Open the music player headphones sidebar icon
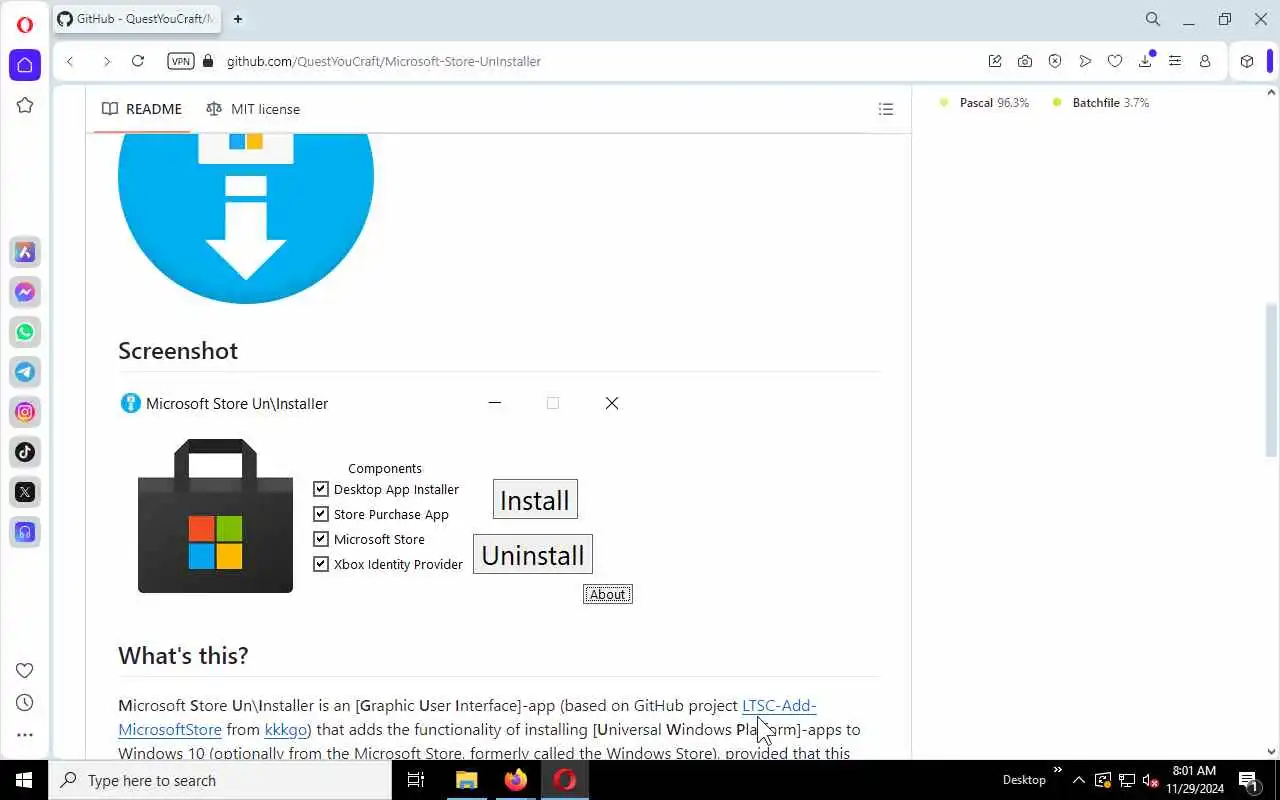The image size is (1280, 800). click(25, 532)
